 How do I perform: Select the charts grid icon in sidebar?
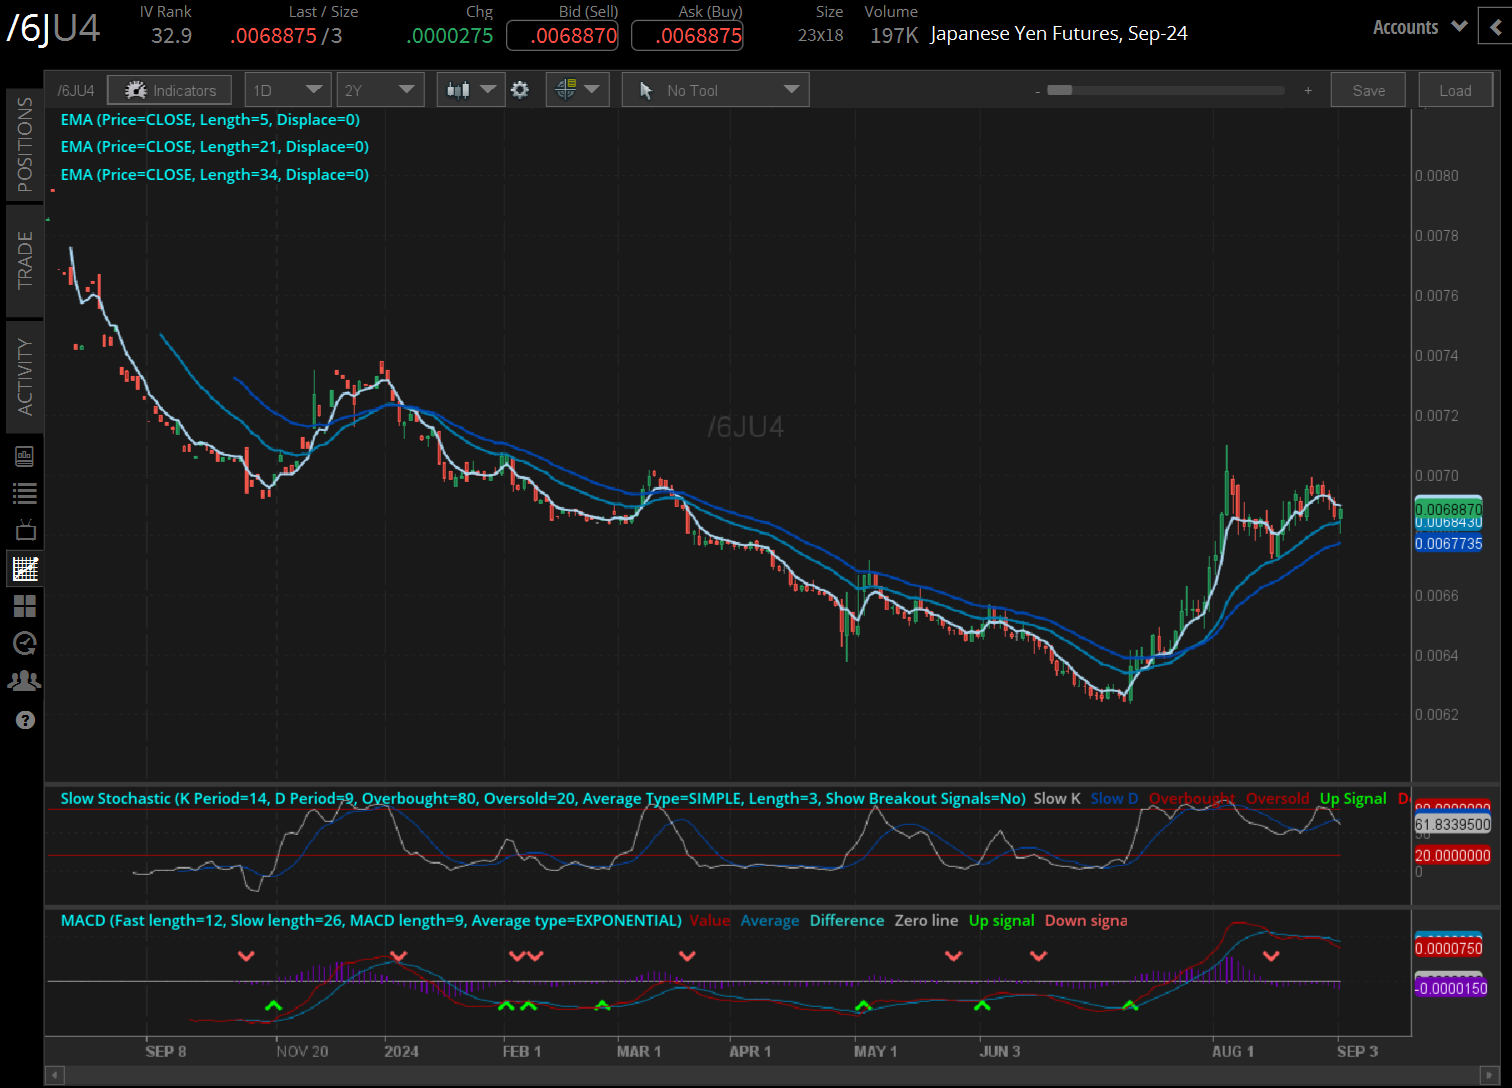(25, 569)
